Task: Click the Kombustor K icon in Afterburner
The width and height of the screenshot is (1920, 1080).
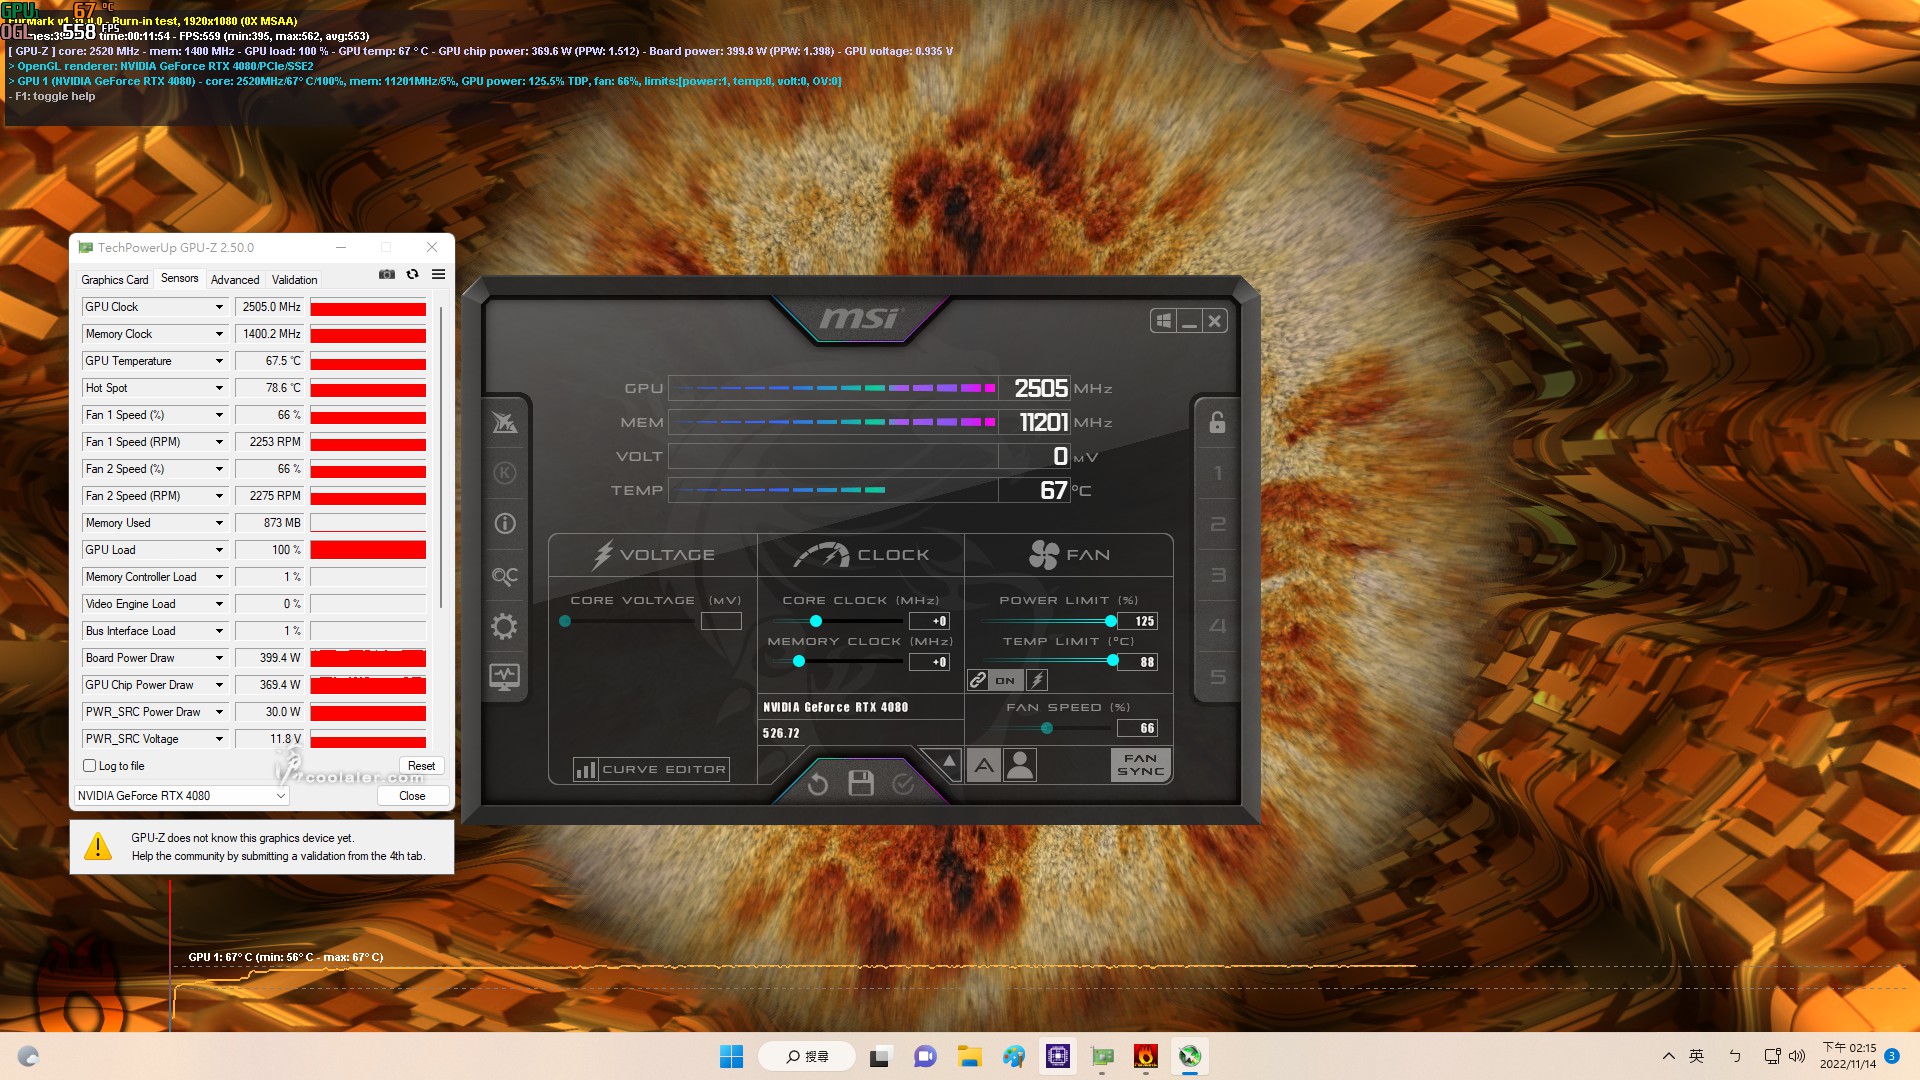Action: (505, 473)
